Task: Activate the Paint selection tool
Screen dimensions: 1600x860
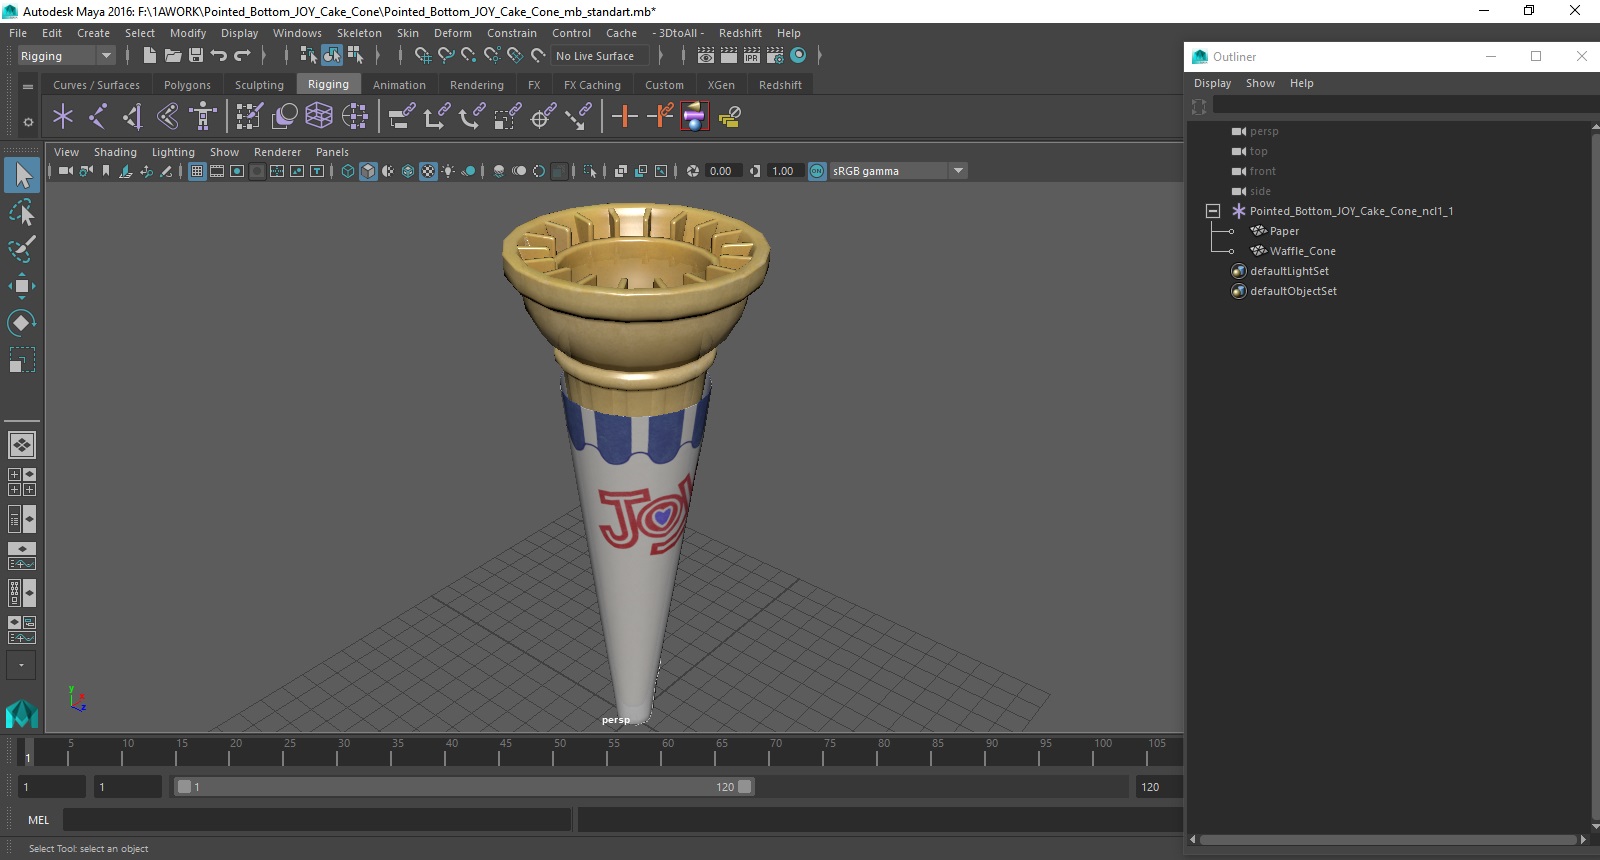Action: point(22,249)
